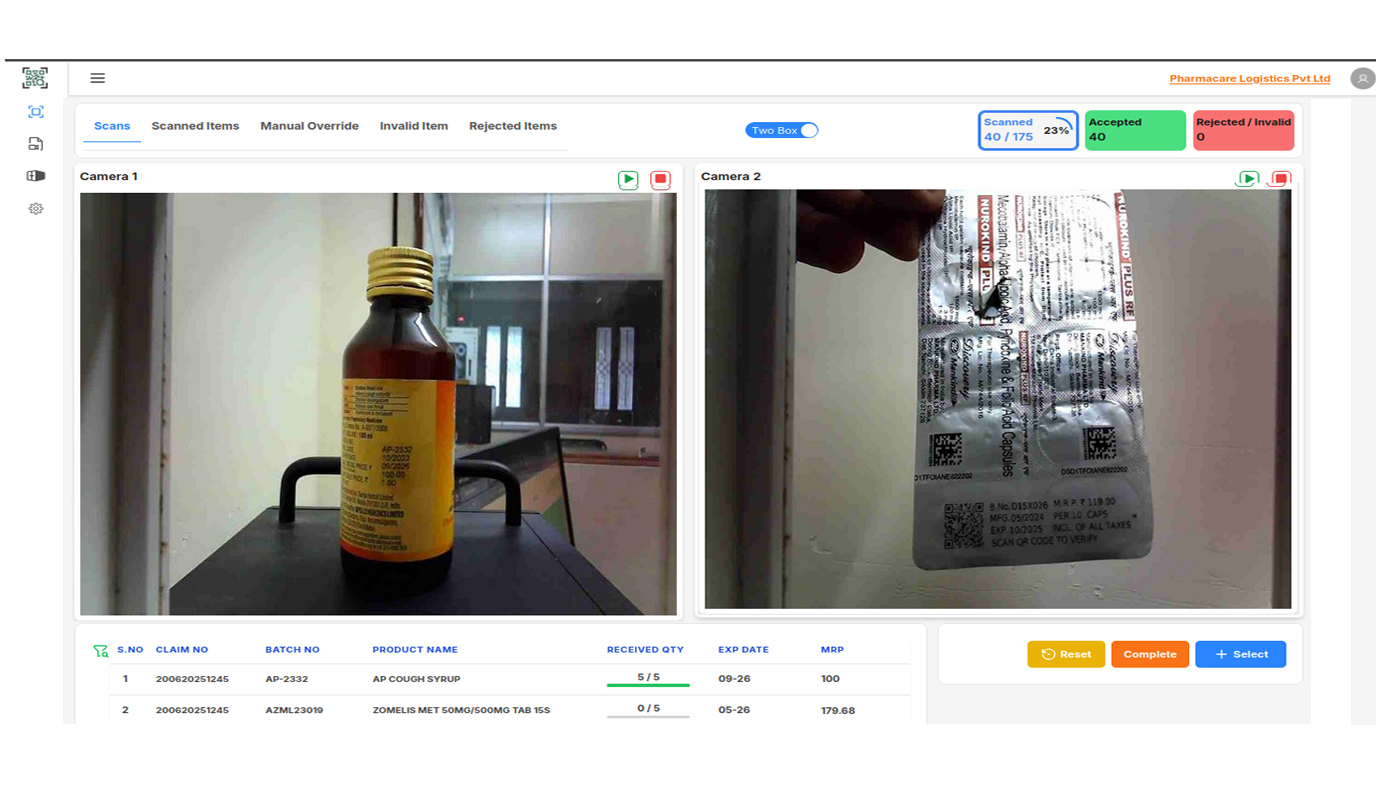Stop Camera 1 with red stop icon

click(x=660, y=180)
